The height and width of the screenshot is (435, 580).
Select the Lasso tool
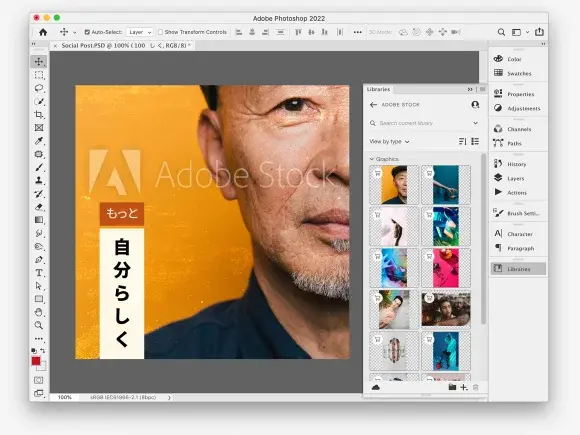click(39, 88)
